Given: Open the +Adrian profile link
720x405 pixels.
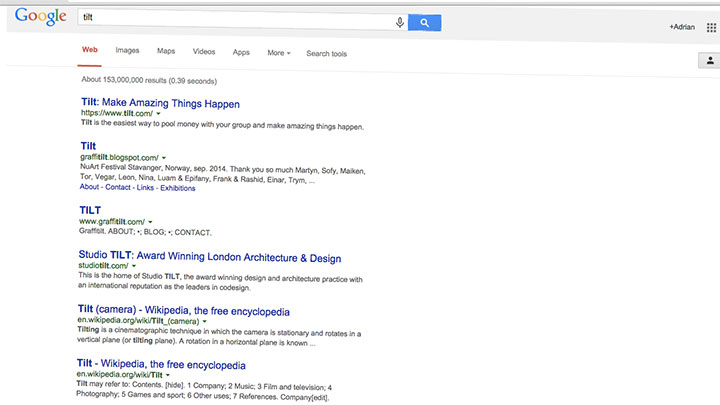Looking at the screenshot, I should 682,27.
